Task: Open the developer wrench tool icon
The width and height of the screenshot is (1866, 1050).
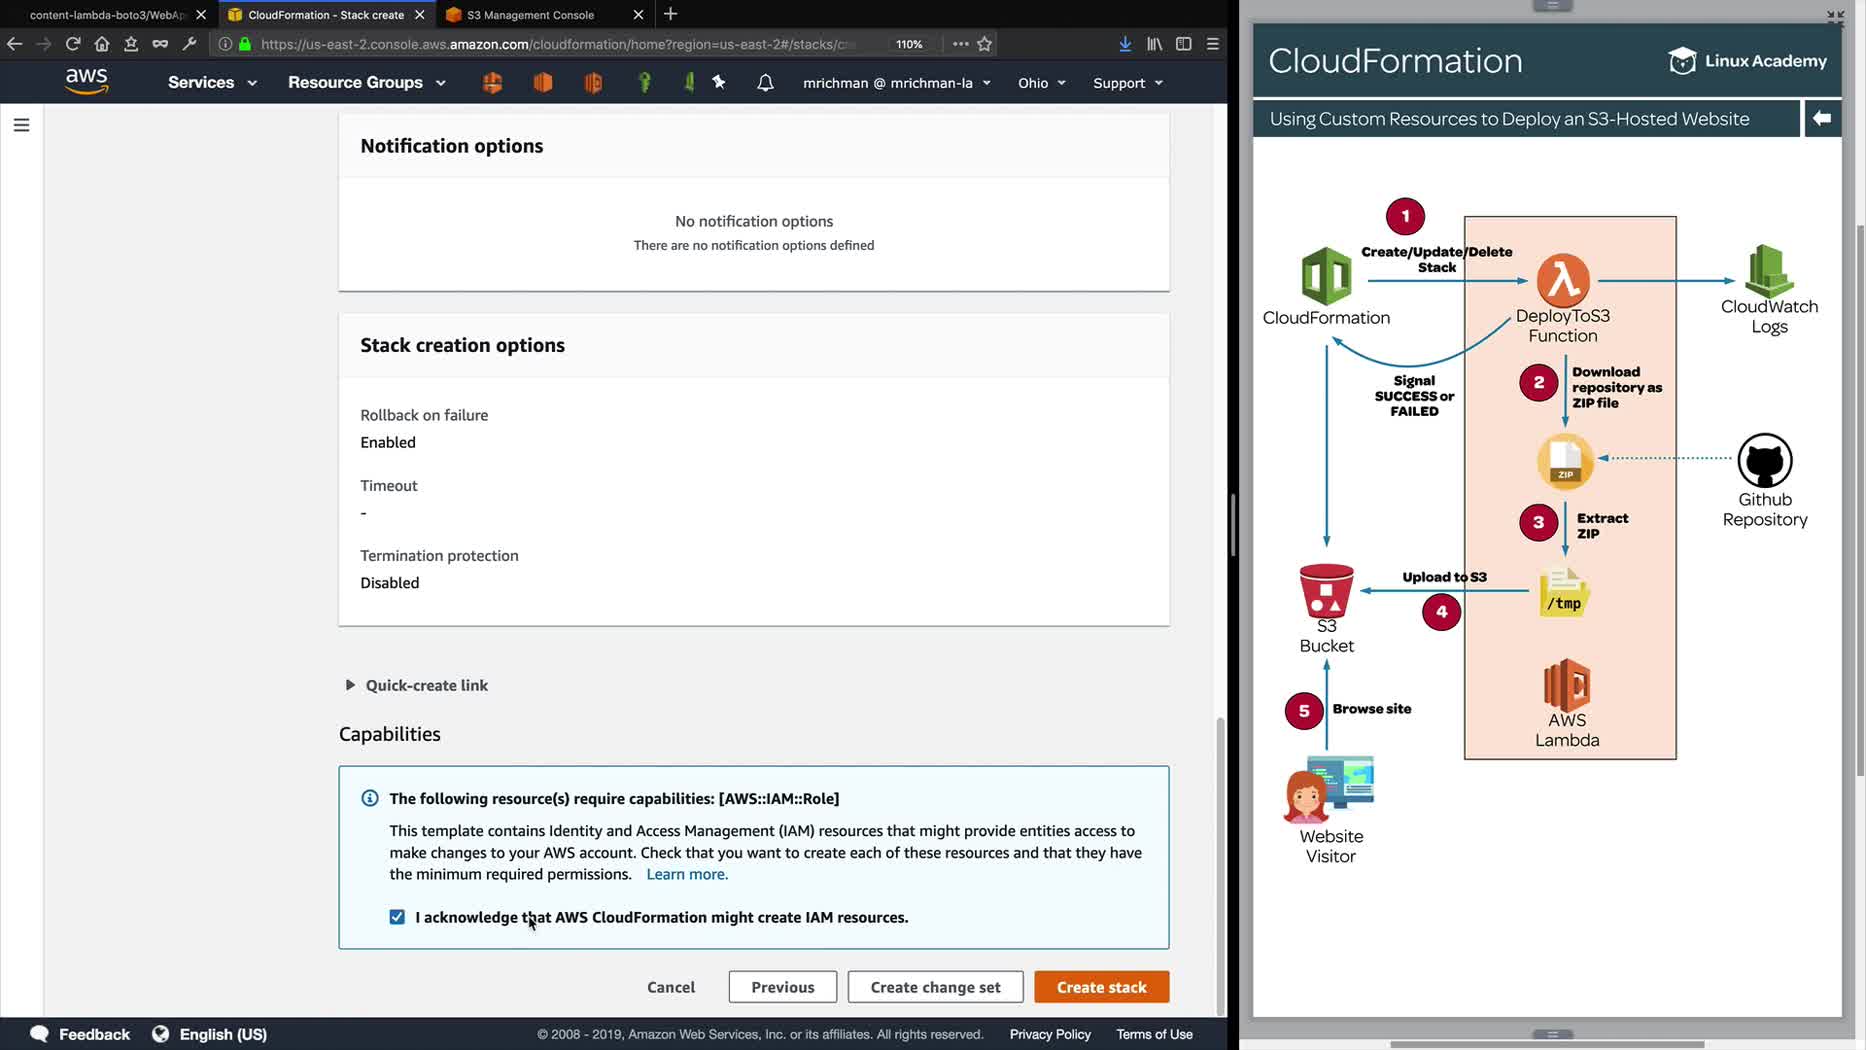Action: pos(189,44)
